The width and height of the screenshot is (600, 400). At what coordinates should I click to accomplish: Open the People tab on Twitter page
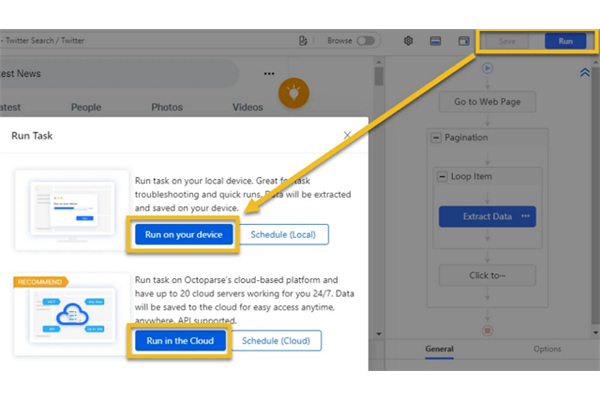(x=86, y=107)
